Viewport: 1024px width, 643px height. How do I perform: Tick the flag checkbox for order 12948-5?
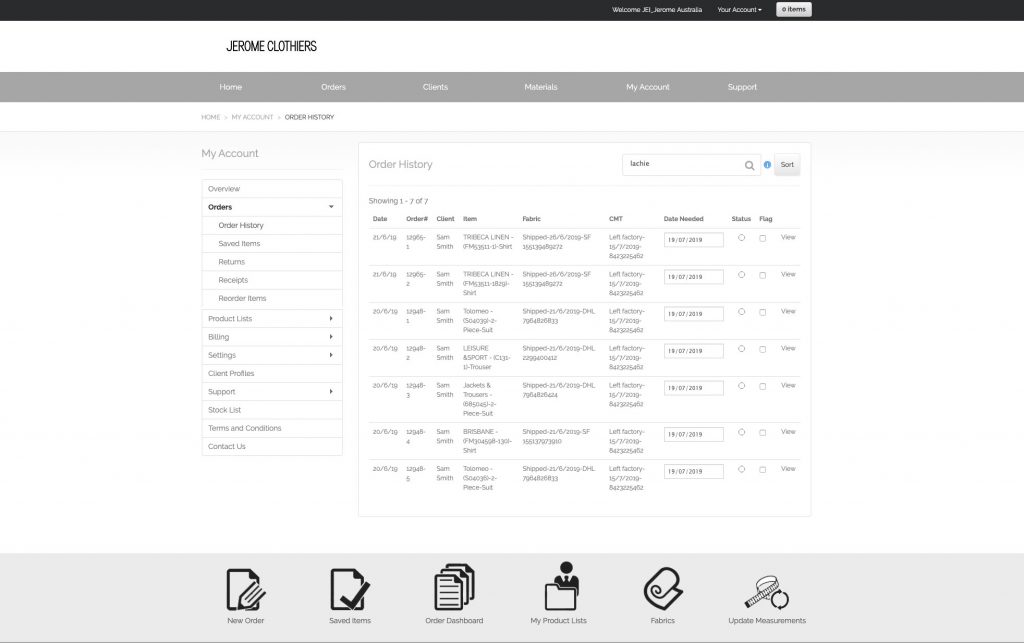coord(763,468)
